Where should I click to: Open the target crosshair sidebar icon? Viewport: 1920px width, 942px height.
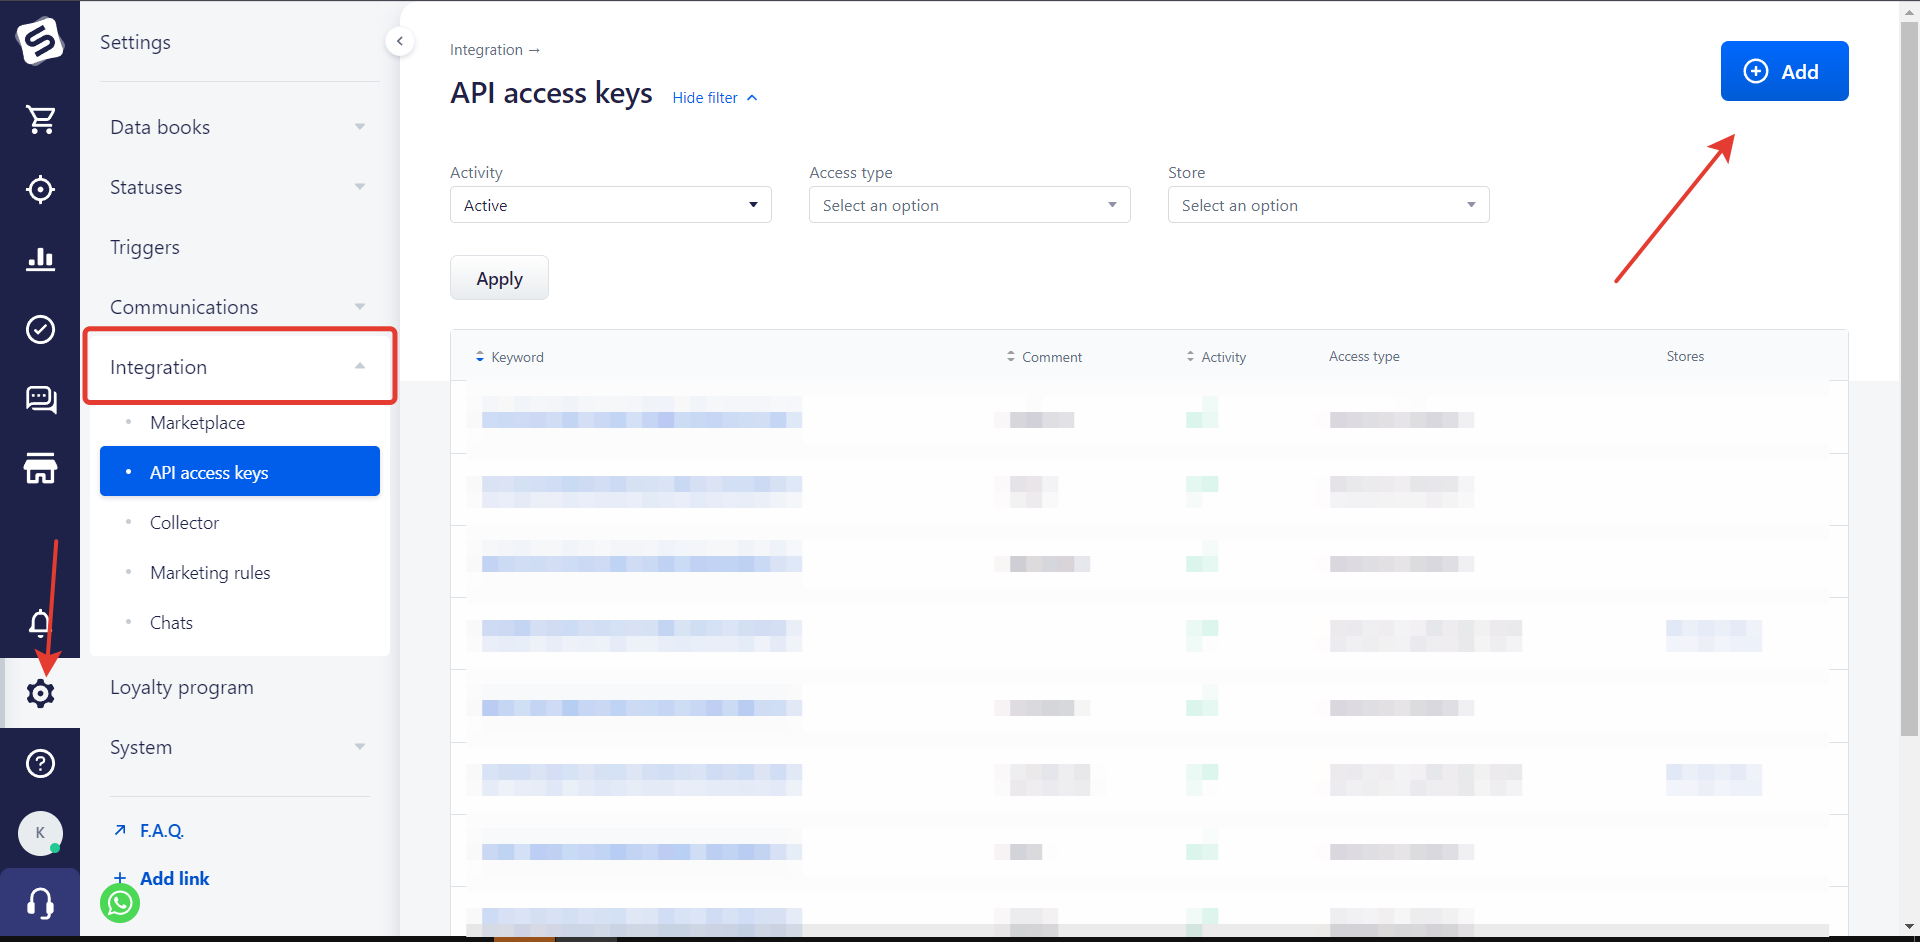click(40, 189)
